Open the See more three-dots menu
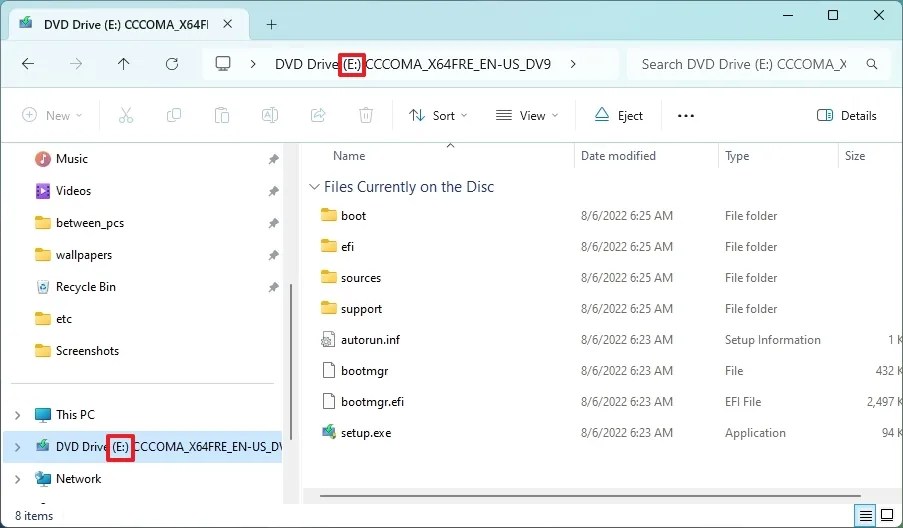Viewport: 903px width, 528px height. click(685, 116)
